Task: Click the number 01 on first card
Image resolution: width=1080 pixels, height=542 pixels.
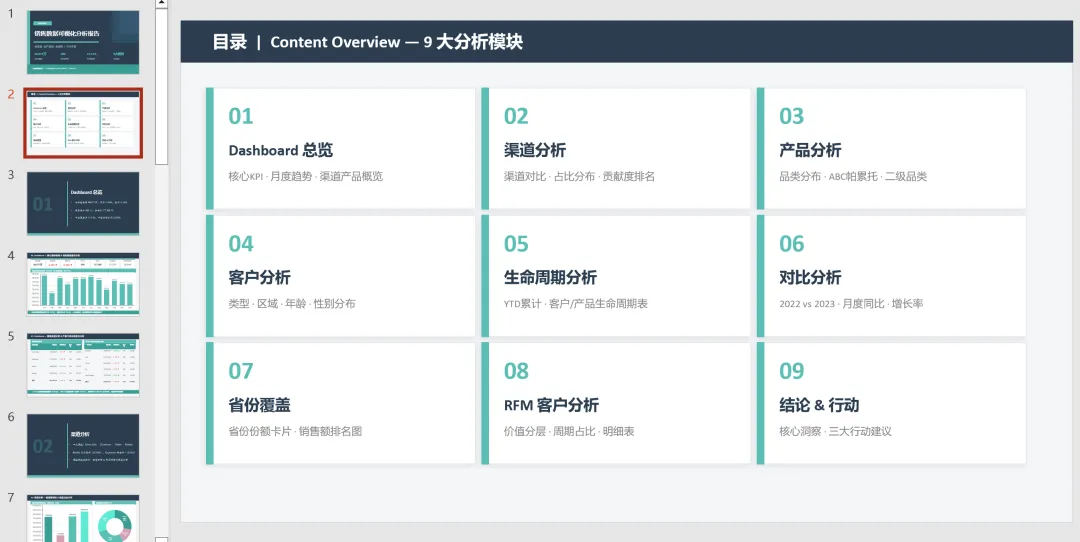Action: tap(241, 116)
